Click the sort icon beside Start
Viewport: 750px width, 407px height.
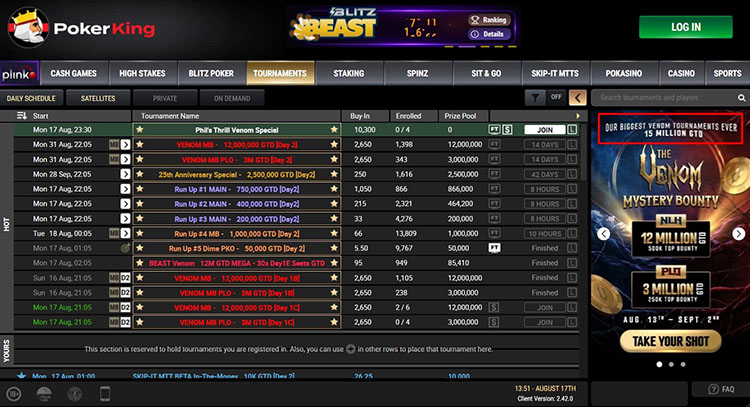22,116
